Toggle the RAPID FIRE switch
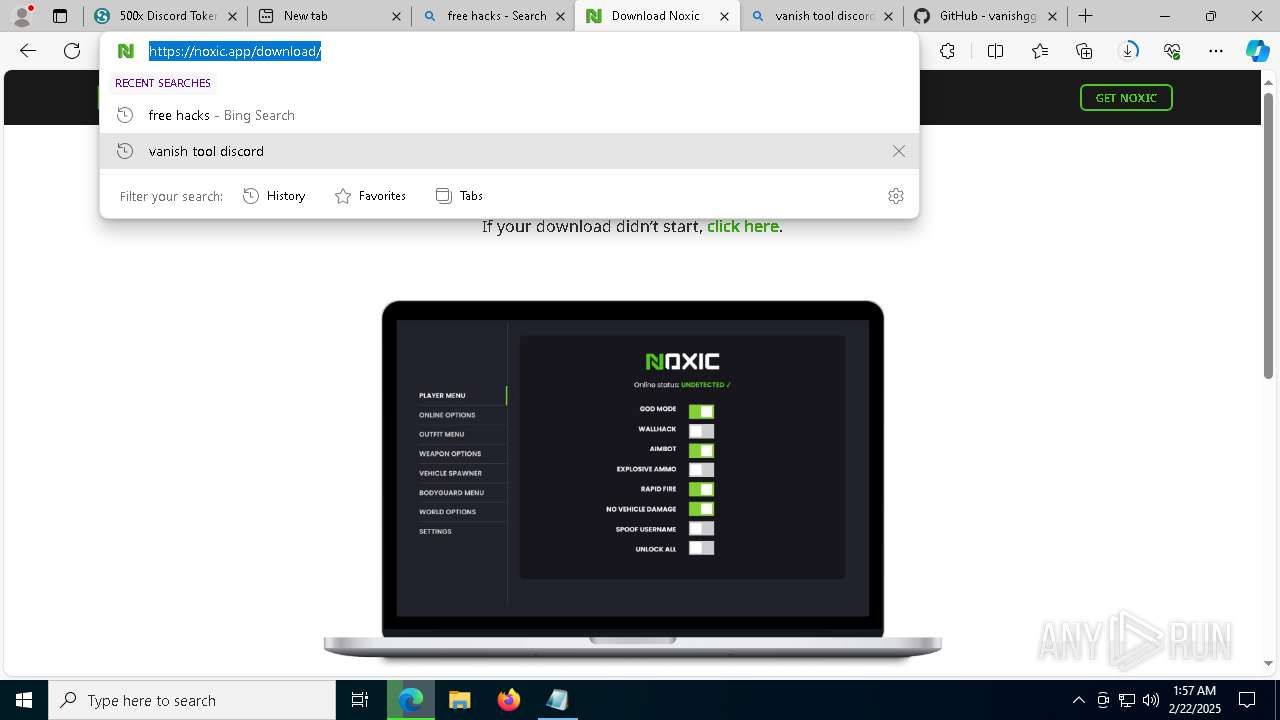The height and width of the screenshot is (720, 1280). click(x=701, y=490)
